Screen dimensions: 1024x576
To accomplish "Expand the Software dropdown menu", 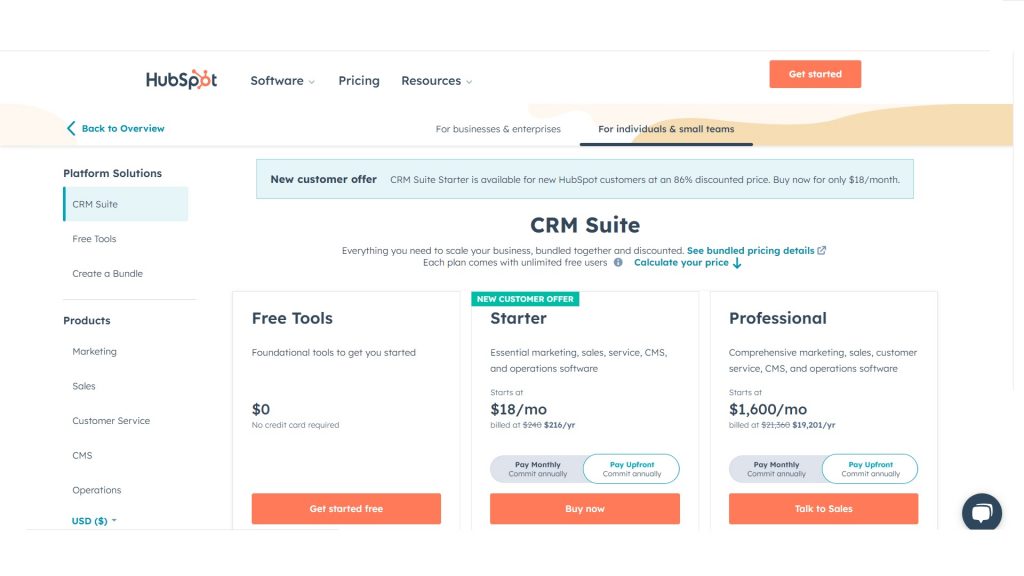I will click(x=282, y=81).
